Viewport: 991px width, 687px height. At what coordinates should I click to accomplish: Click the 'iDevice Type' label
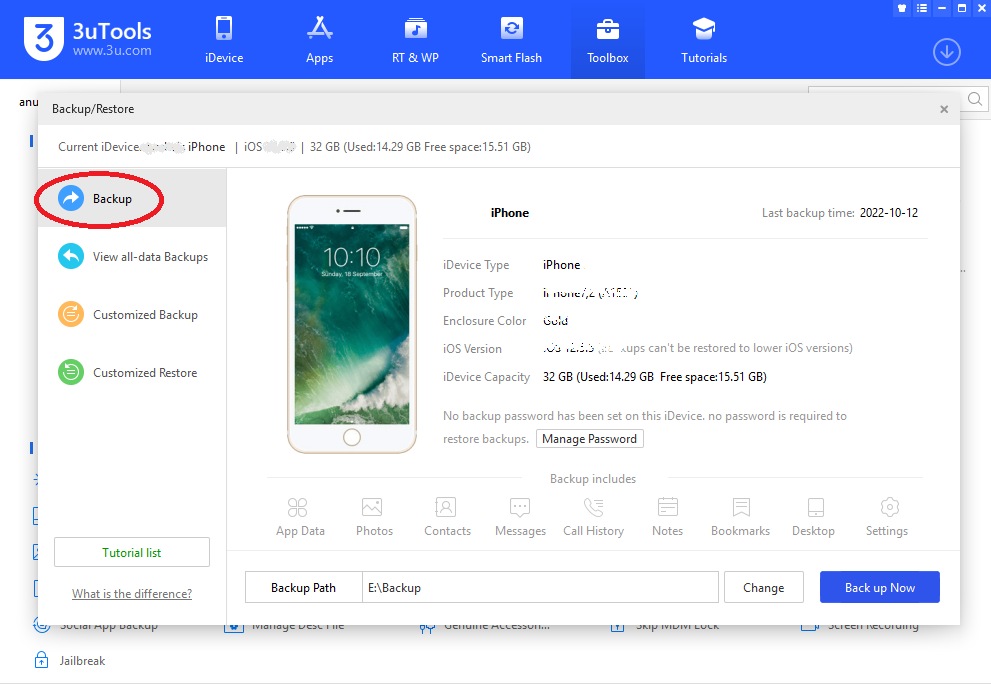[x=476, y=265]
